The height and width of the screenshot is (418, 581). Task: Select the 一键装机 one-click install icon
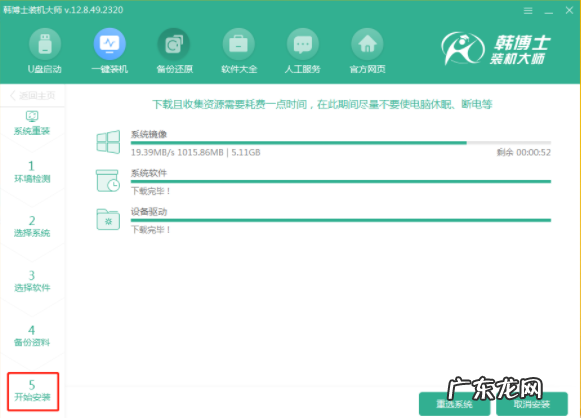110,44
